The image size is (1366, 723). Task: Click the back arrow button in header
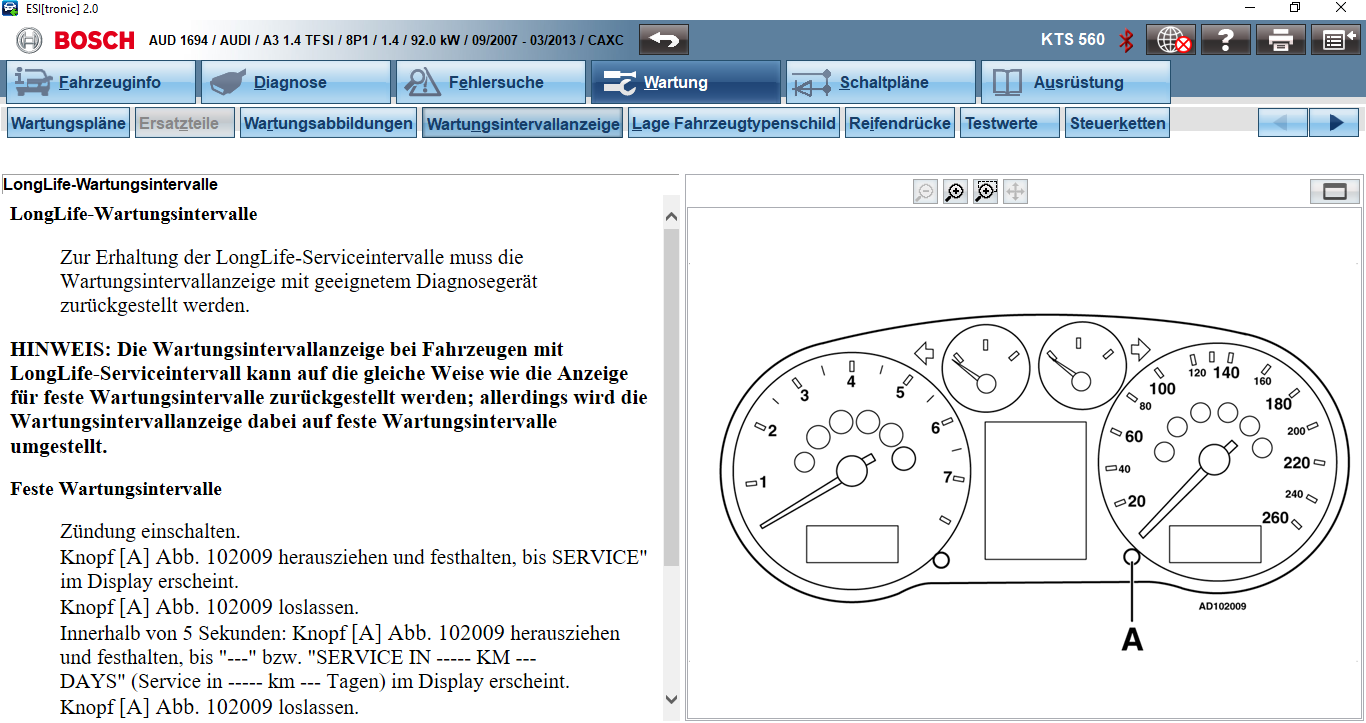(664, 40)
